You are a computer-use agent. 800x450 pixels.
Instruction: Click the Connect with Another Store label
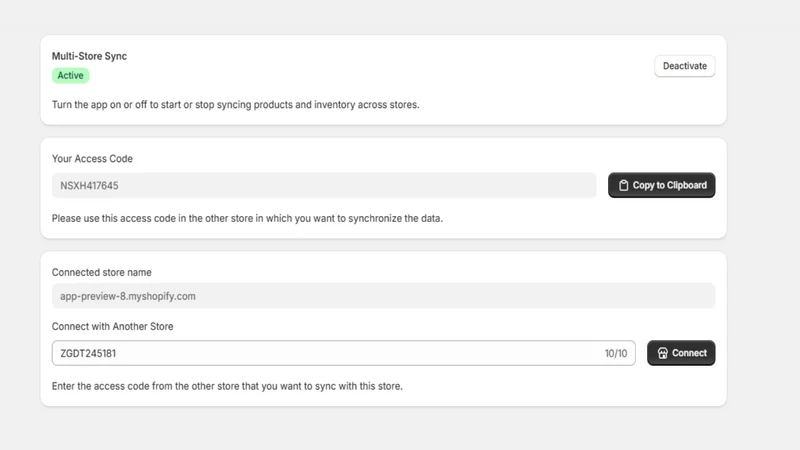coord(113,327)
